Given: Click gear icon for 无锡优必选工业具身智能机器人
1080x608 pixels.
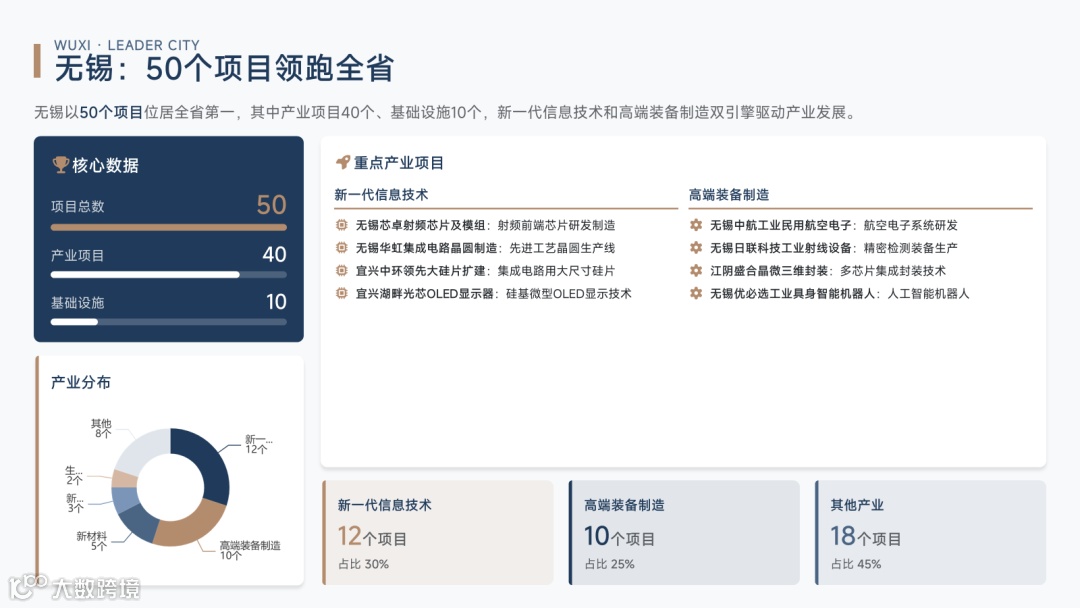Looking at the screenshot, I should click(x=696, y=293).
